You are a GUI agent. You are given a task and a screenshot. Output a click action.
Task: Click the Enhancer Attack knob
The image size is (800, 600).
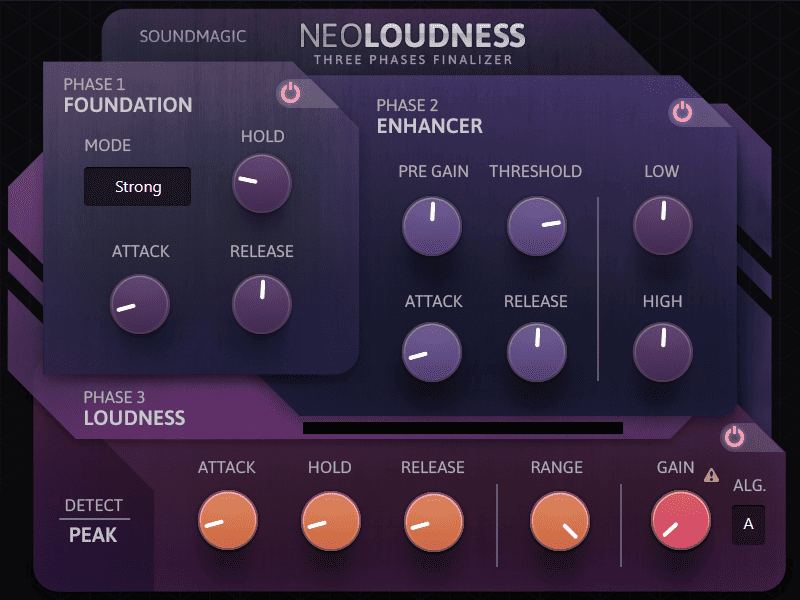coord(432,353)
